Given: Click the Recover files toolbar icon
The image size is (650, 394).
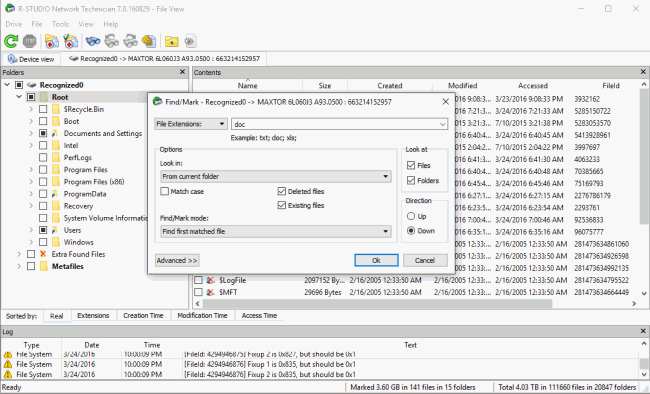Looking at the screenshot, I should tap(52, 41).
